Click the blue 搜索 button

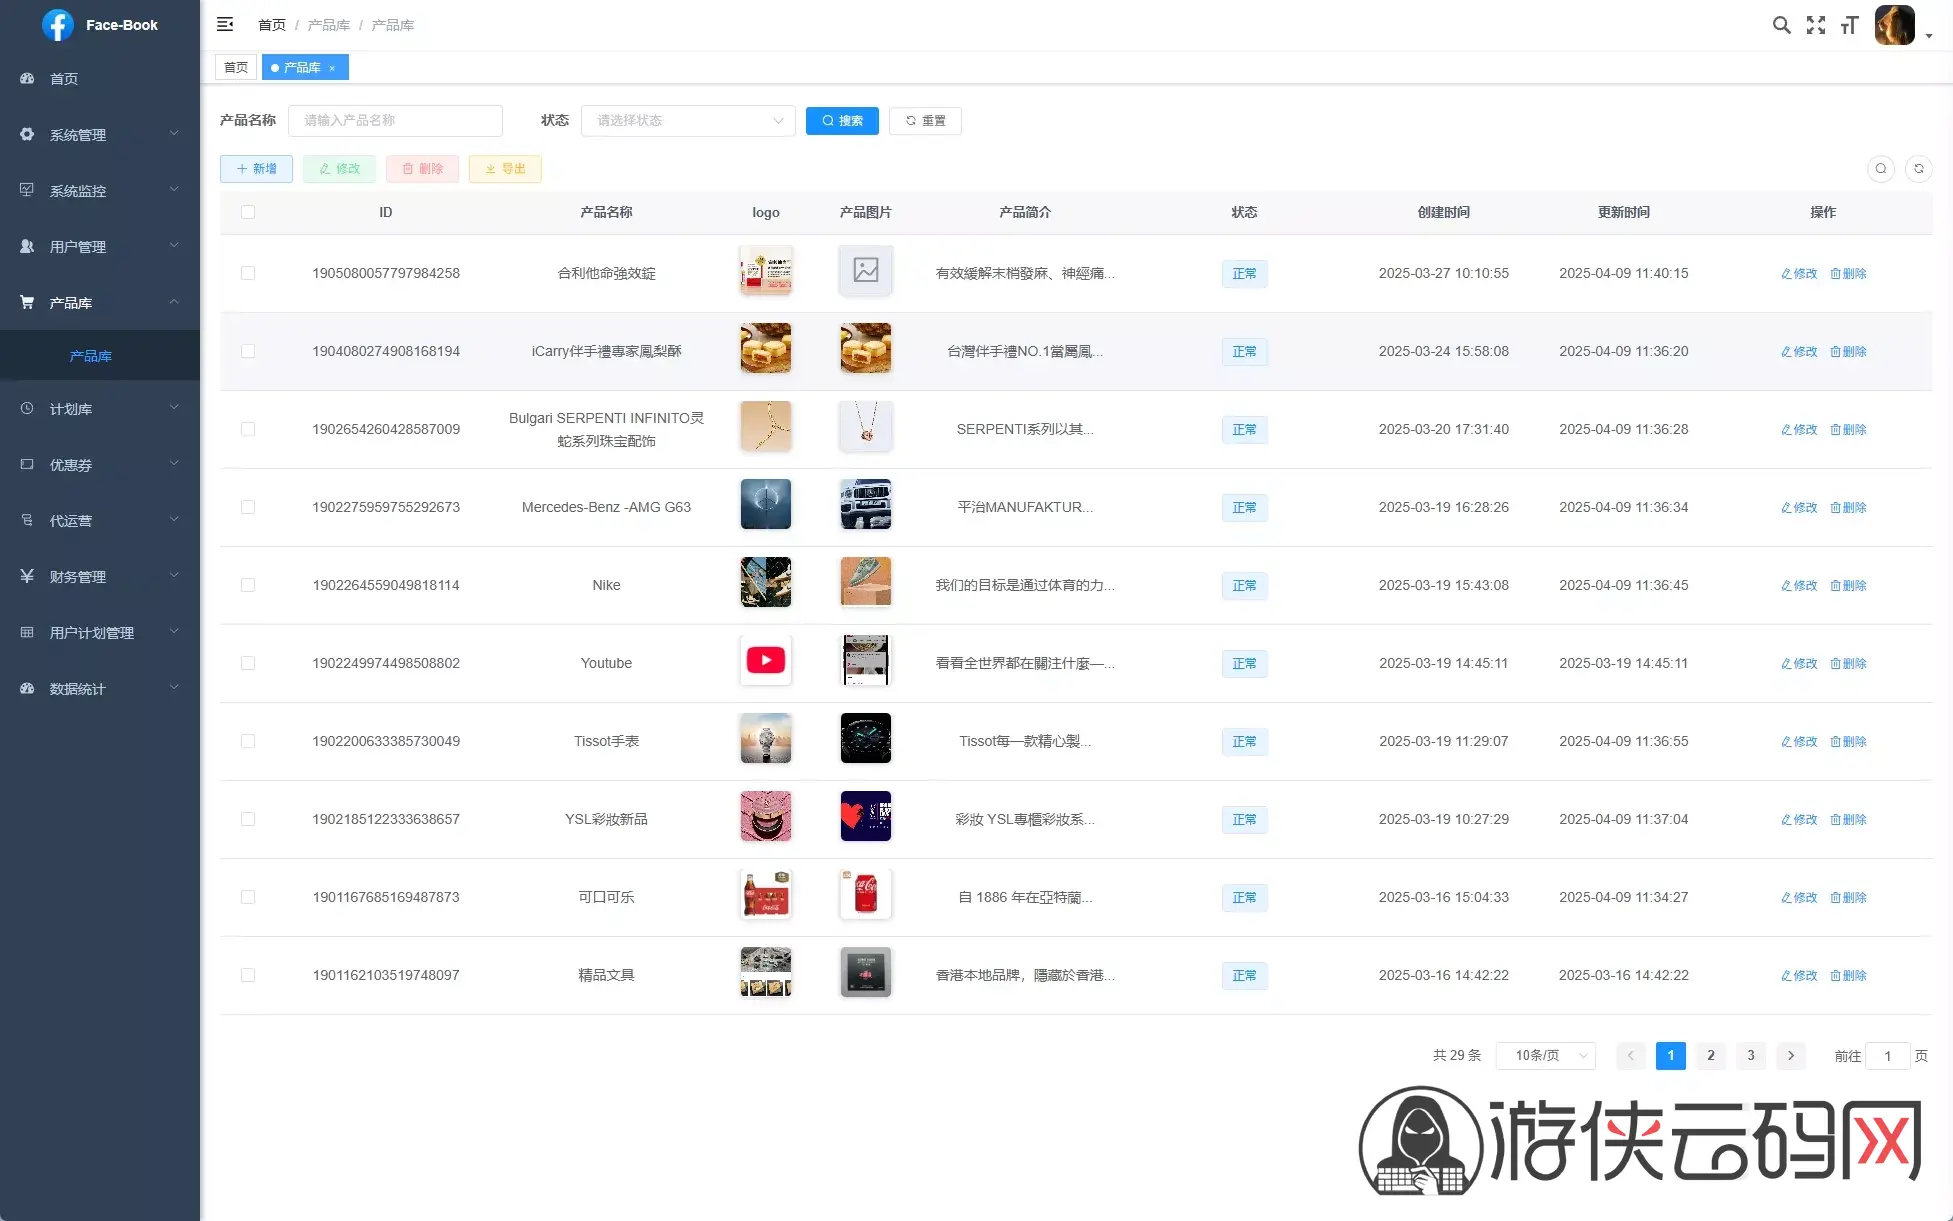pos(842,121)
